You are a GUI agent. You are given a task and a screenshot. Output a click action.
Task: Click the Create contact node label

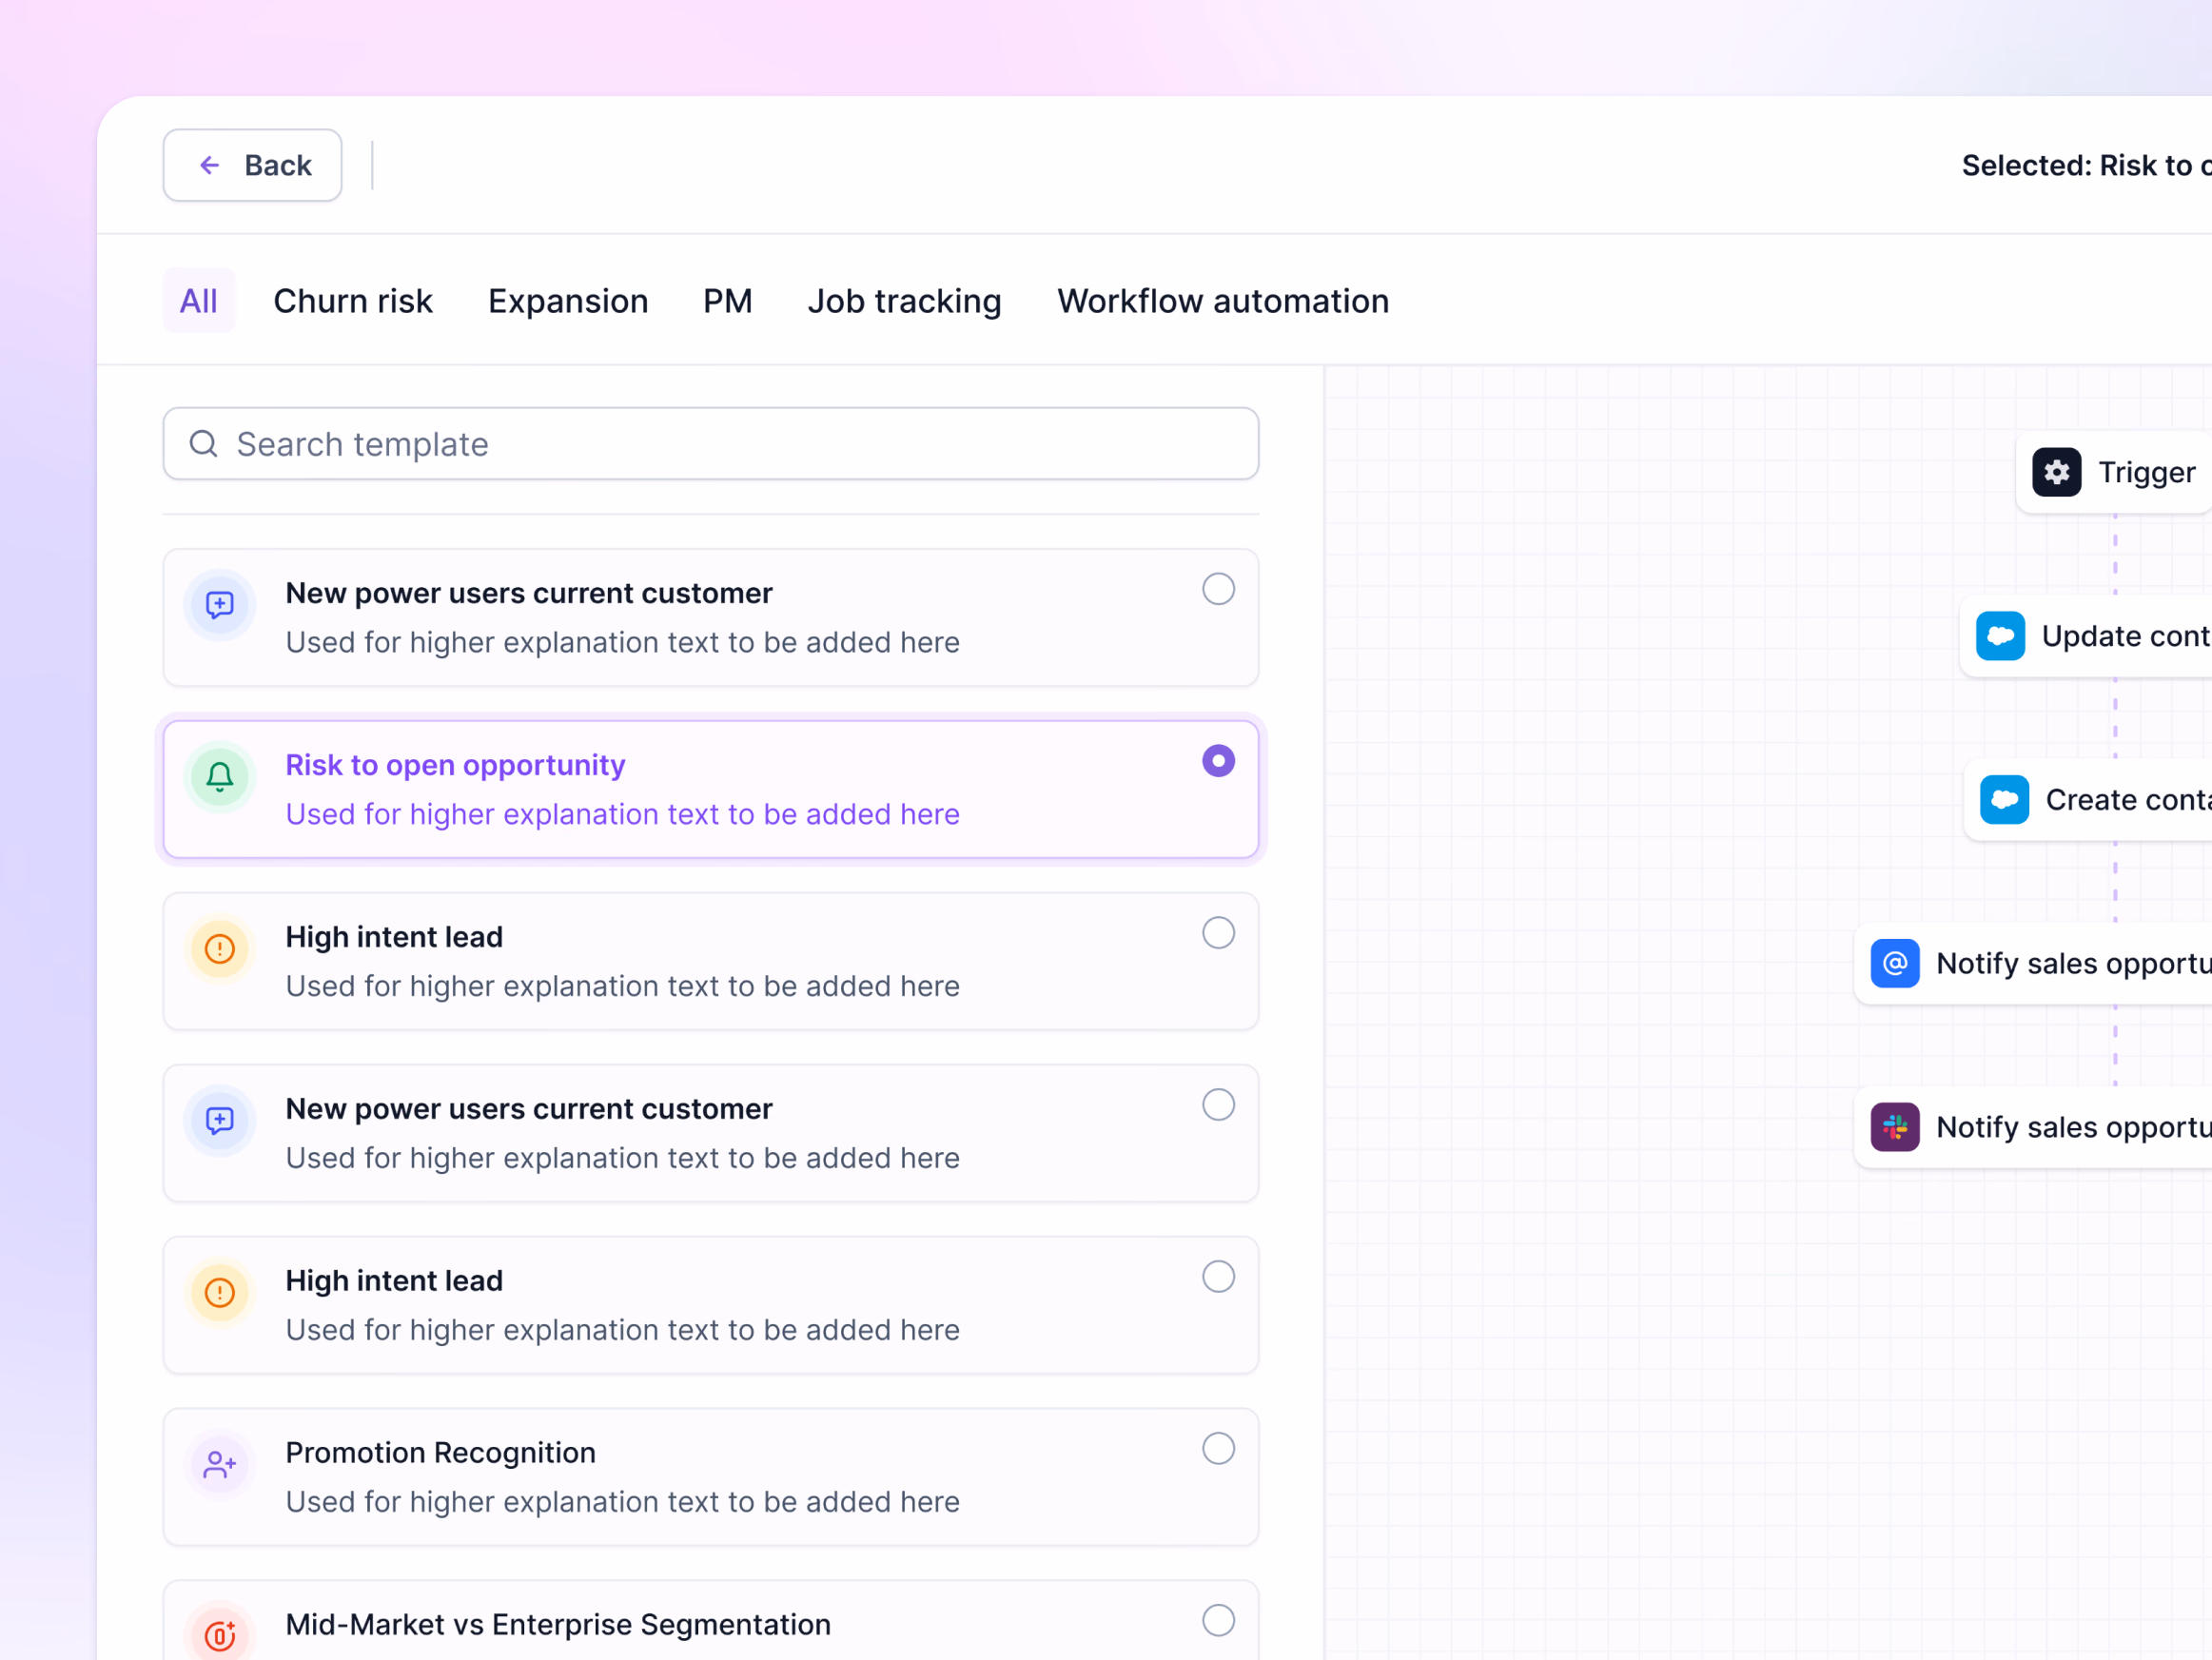pos(2128,800)
